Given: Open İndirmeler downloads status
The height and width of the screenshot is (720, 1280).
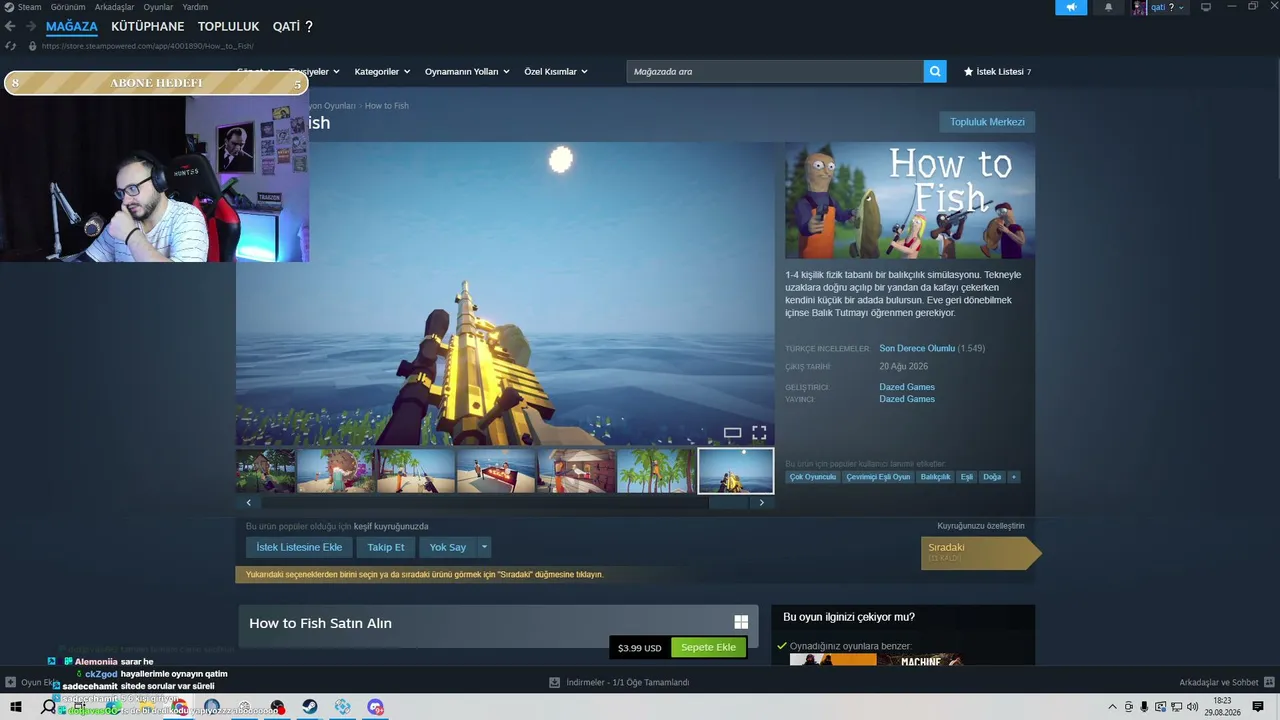Looking at the screenshot, I should coord(619,683).
